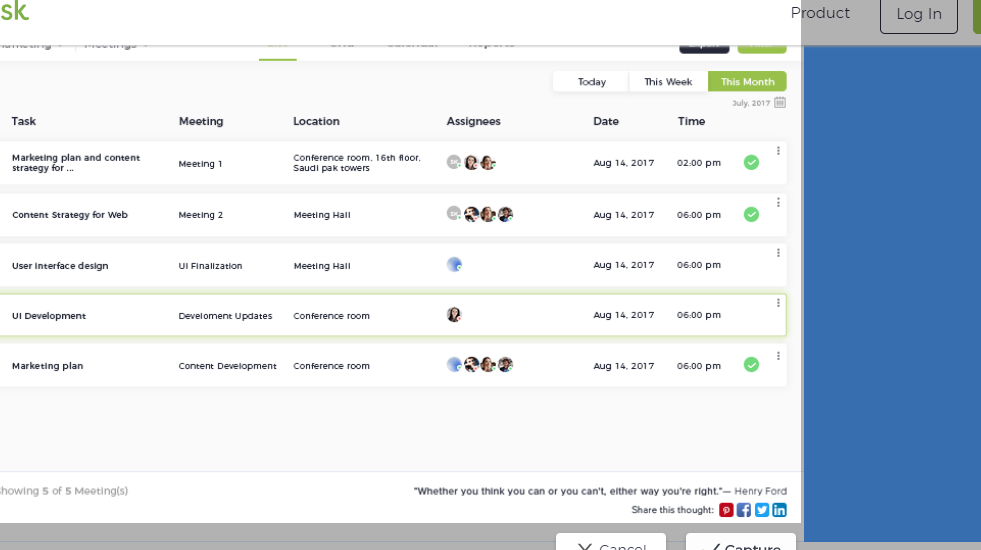The image size is (981, 550).
Task: Share thought on LinkedIn
Action: click(x=779, y=510)
